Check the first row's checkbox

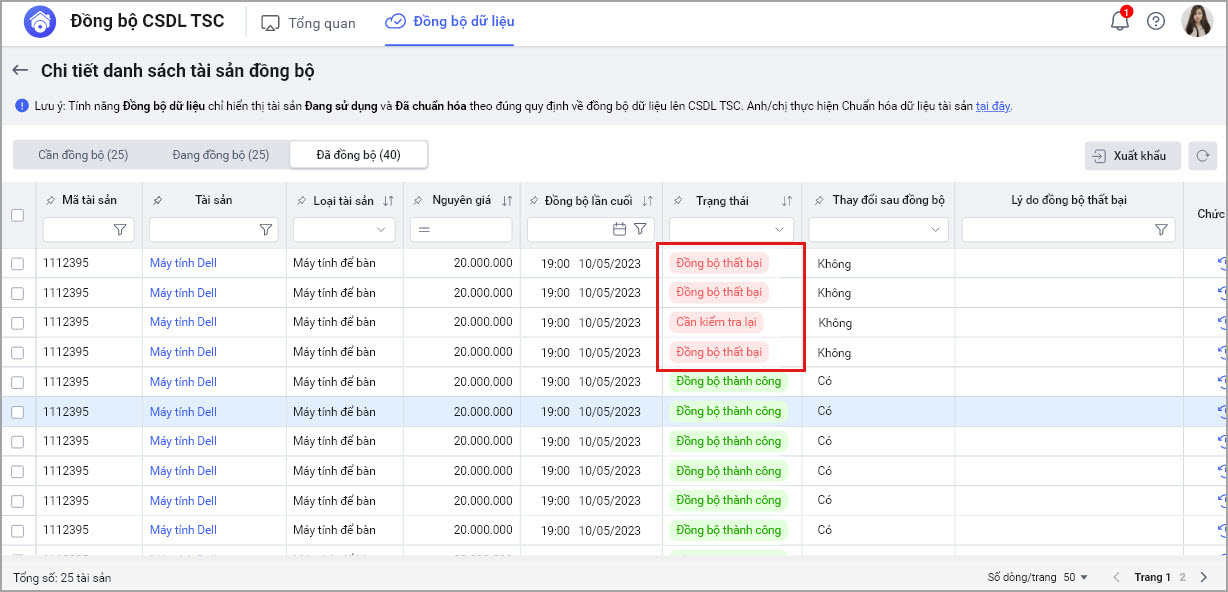coord(17,264)
